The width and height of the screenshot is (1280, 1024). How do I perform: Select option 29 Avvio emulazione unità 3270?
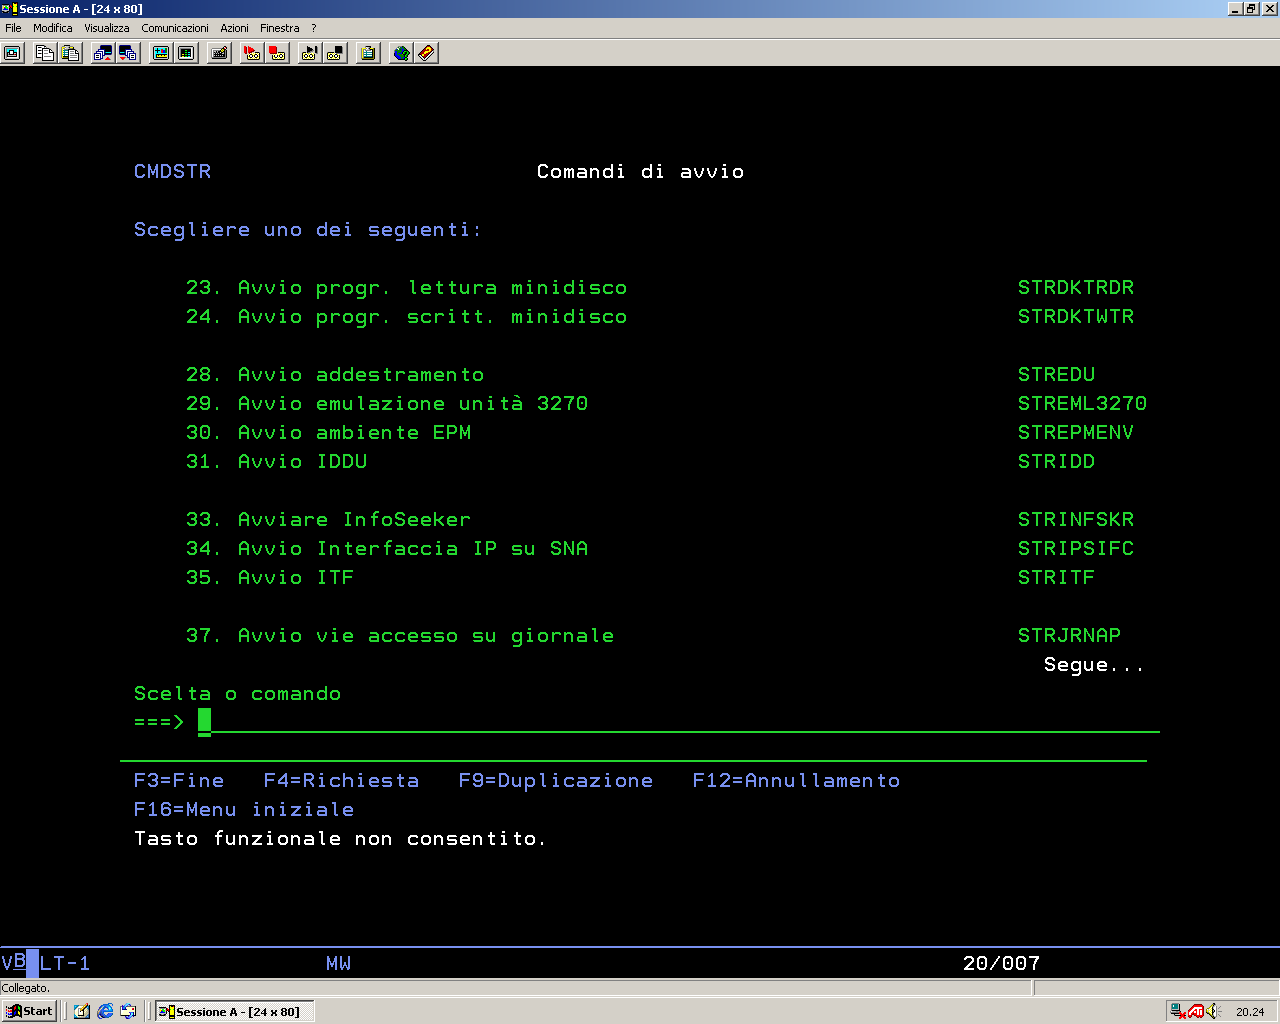click(x=387, y=404)
